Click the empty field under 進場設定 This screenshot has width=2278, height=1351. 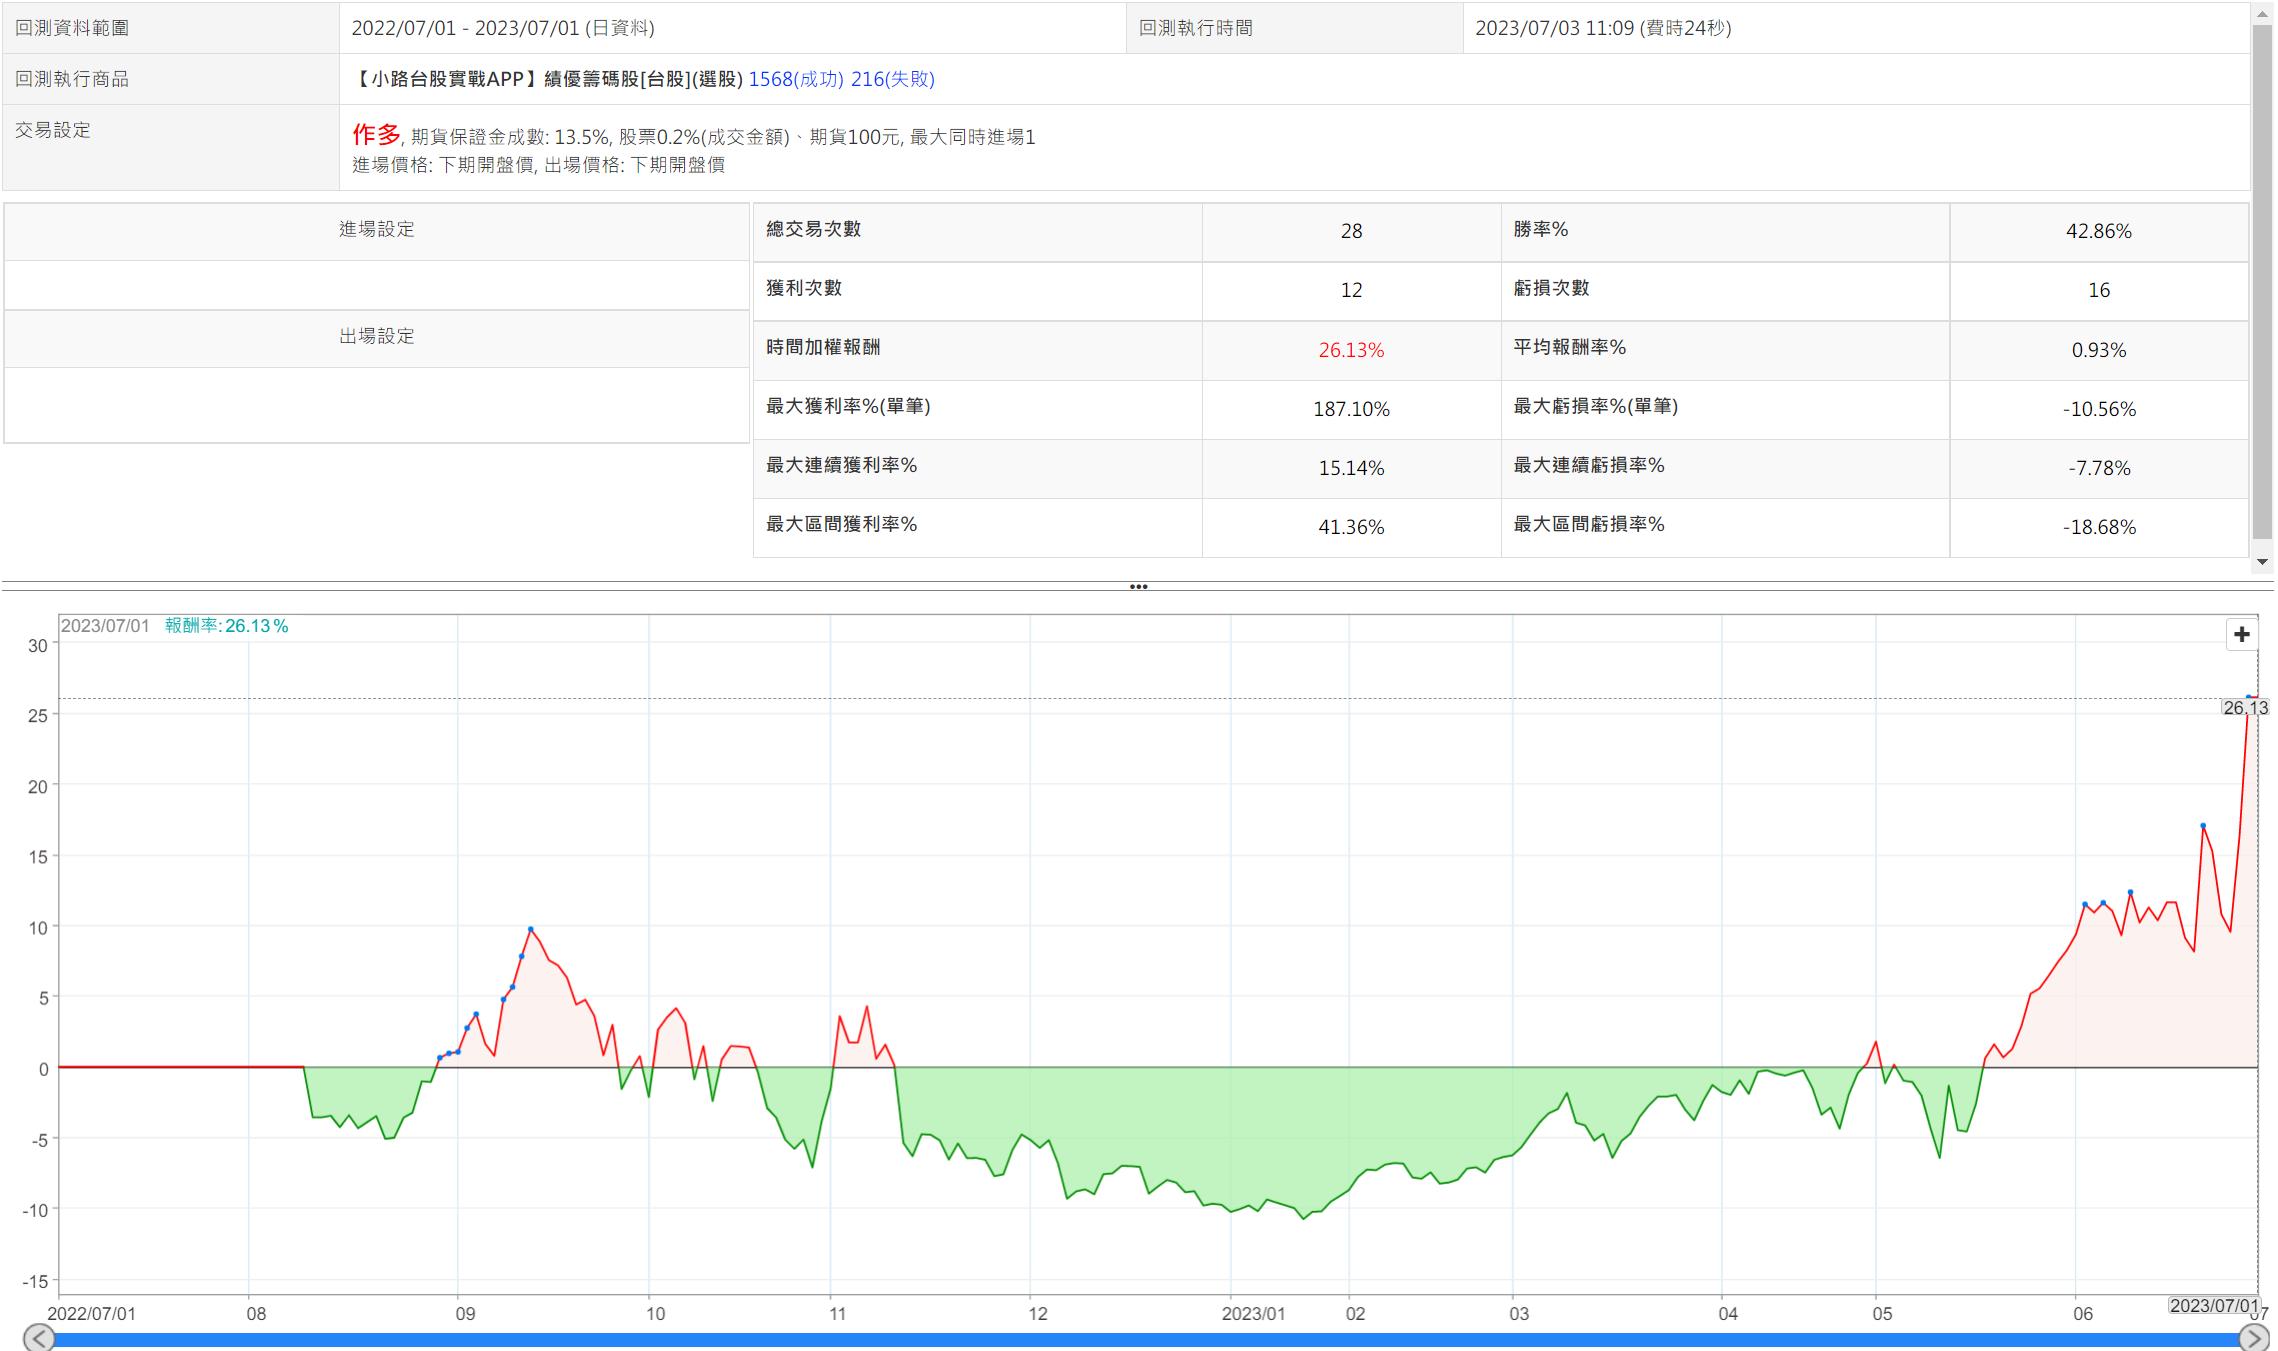(x=376, y=285)
